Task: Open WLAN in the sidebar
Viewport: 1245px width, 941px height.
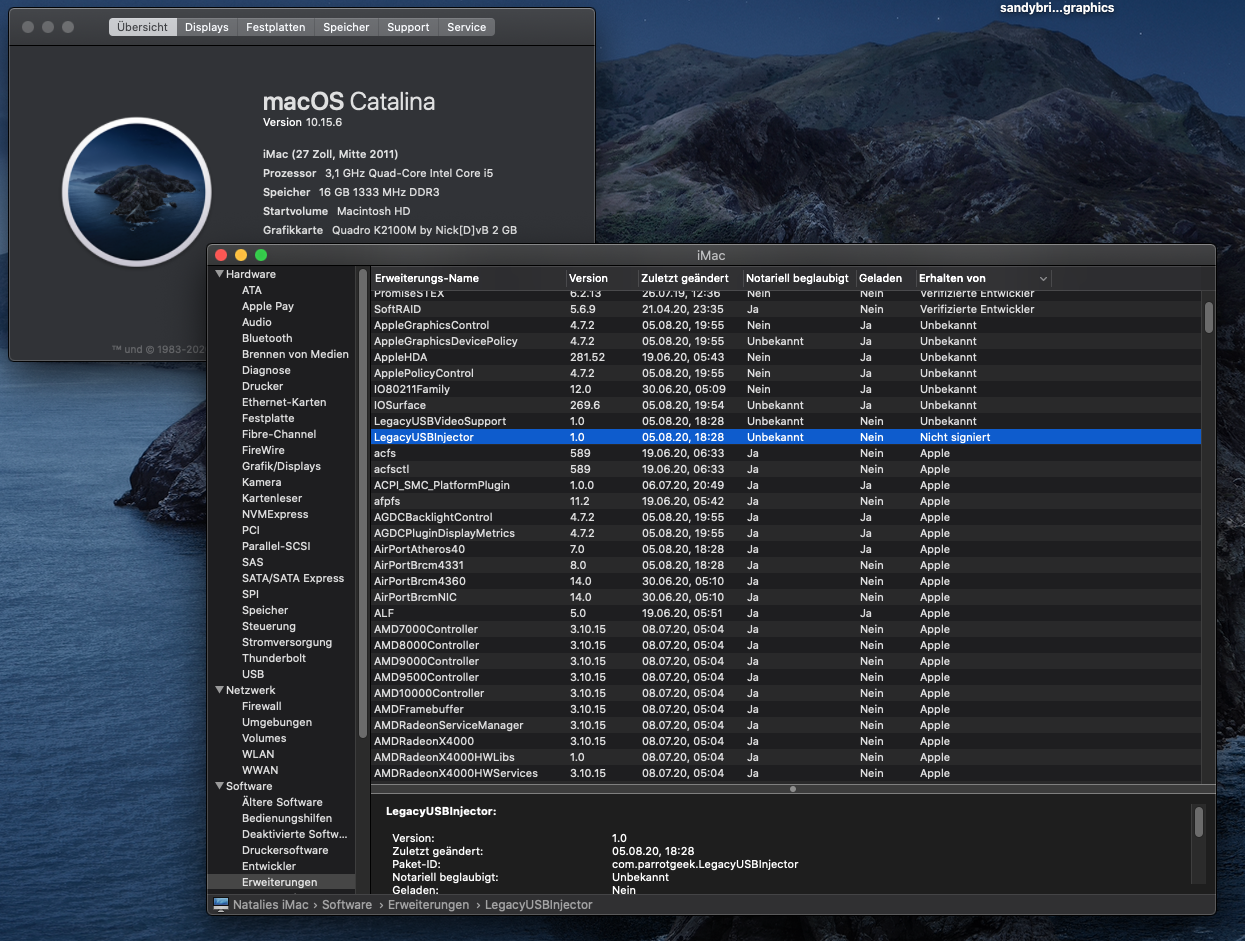Action: pyautogui.click(x=257, y=754)
